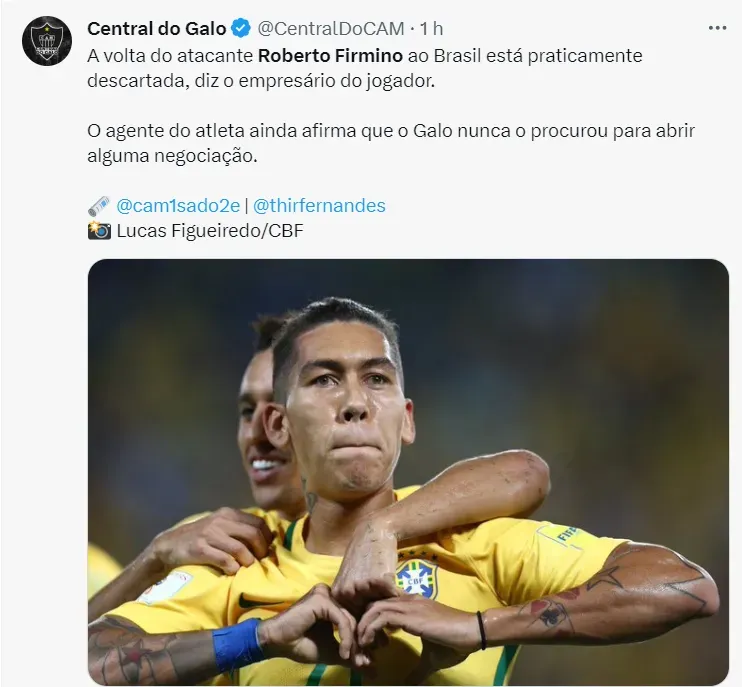Open the @cam1sado2e mention
Viewport: 742px width, 687px height.
[178, 206]
